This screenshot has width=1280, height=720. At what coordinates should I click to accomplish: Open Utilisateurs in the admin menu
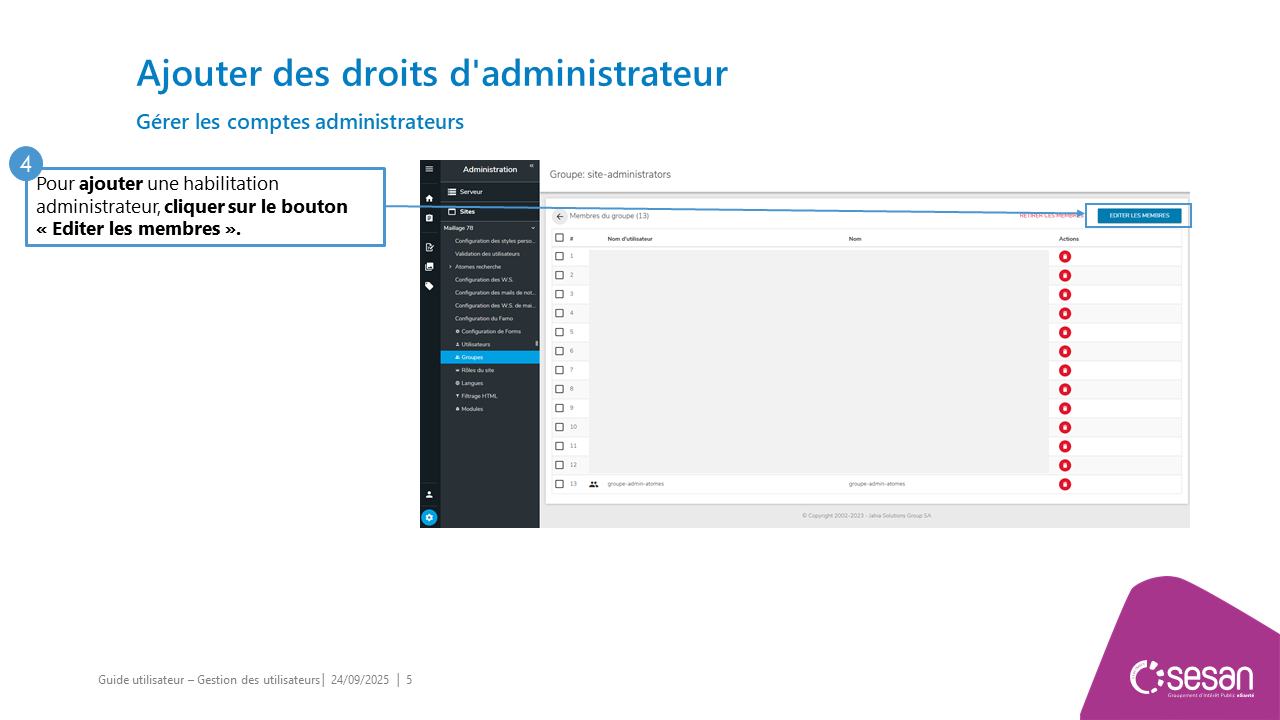pyautogui.click(x=476, y=344)
